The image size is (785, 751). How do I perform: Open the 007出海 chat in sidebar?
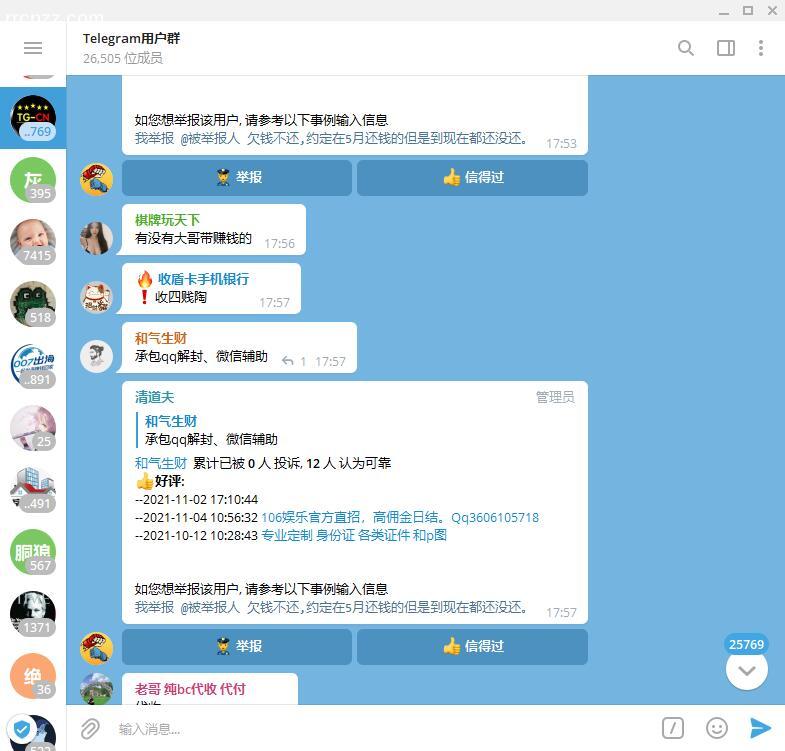(33, 366)
